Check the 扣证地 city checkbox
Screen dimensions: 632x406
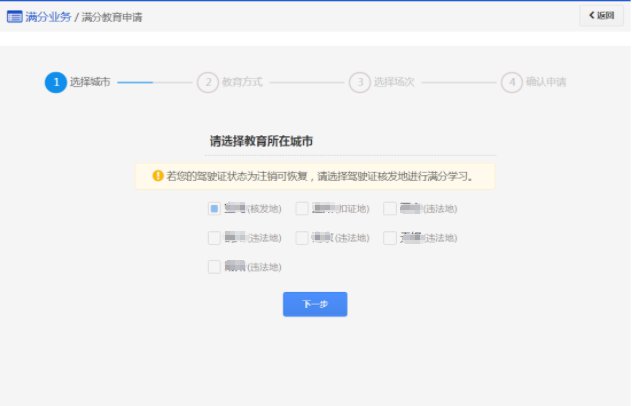tap(302, 209)
